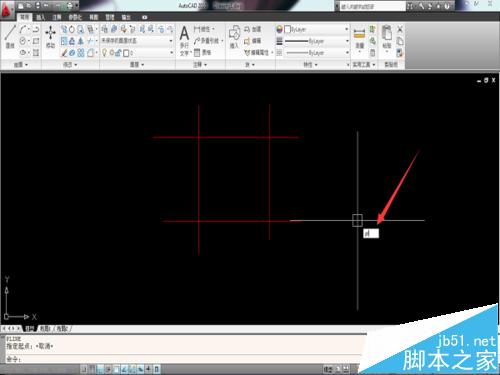The width and height of the screenshot is (500, 375).
Task: Expand the Layers (图层) panel
Action: point(137,65)
